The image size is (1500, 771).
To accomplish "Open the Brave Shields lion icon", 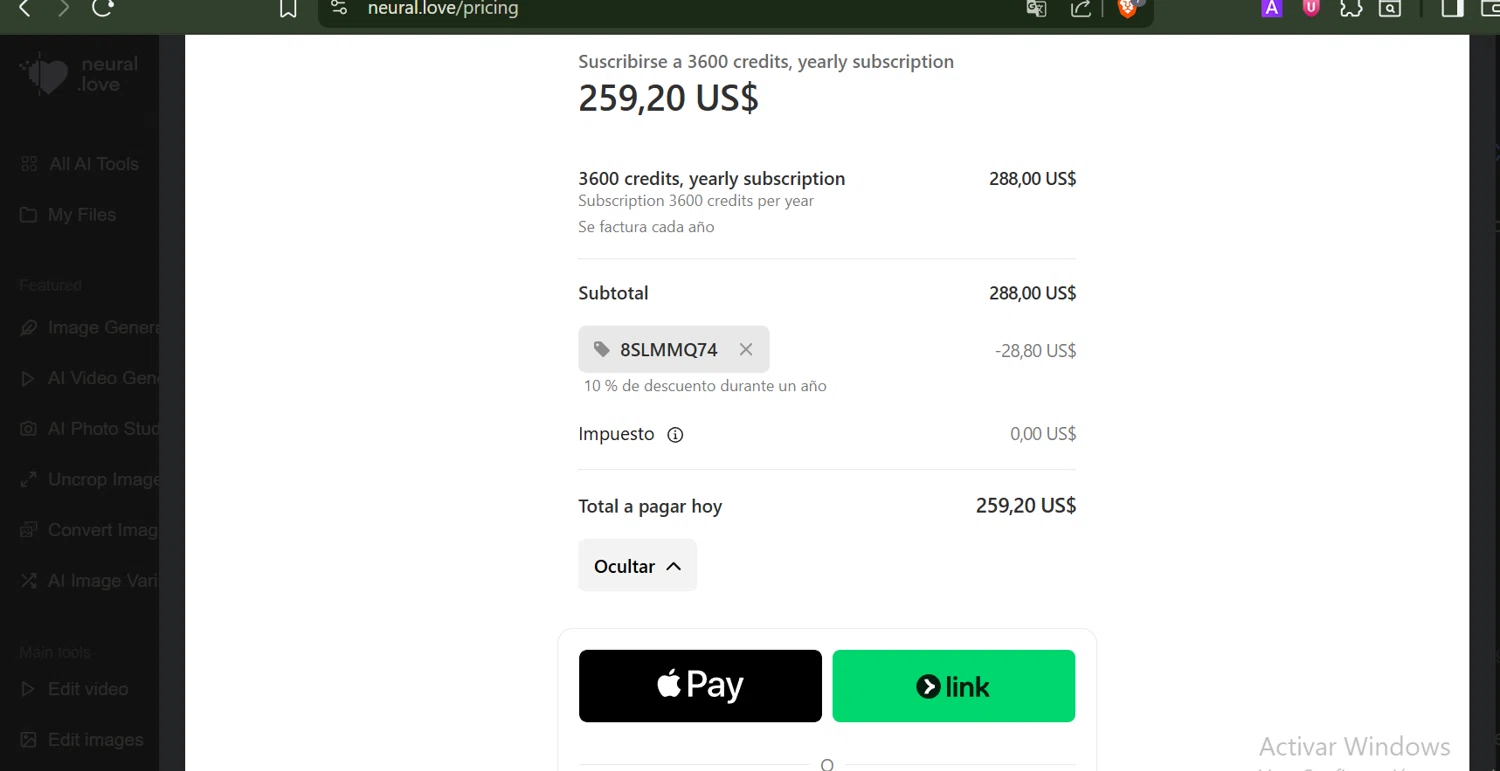I will pyautogui.click(x=1127, y=8).
